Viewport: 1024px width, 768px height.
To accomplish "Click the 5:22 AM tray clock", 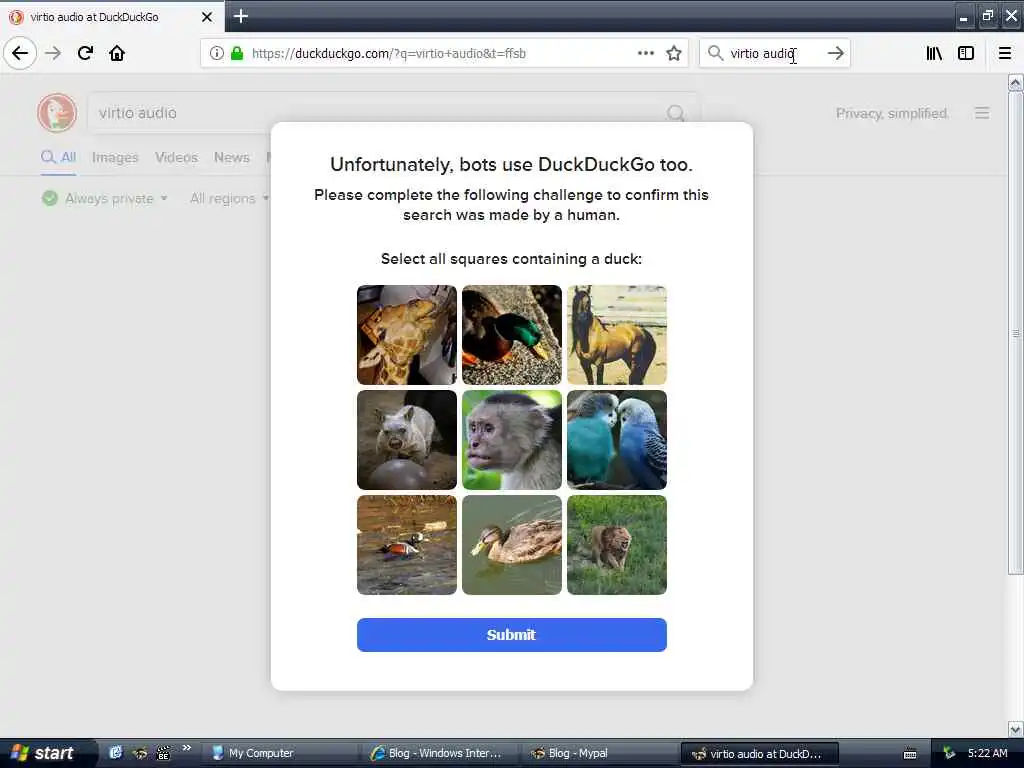I will [x=987, y=753].
